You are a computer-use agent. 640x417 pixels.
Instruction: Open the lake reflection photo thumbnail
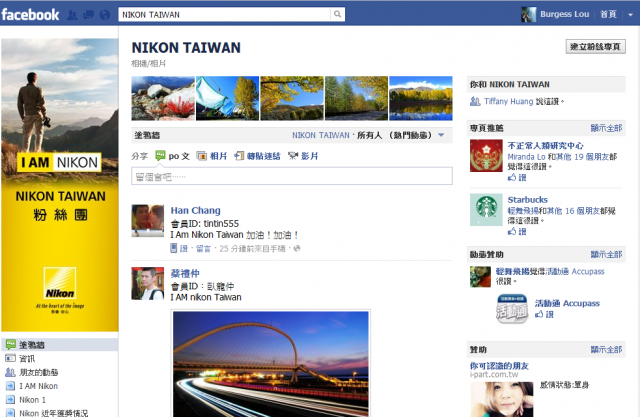tap(421, 98)
